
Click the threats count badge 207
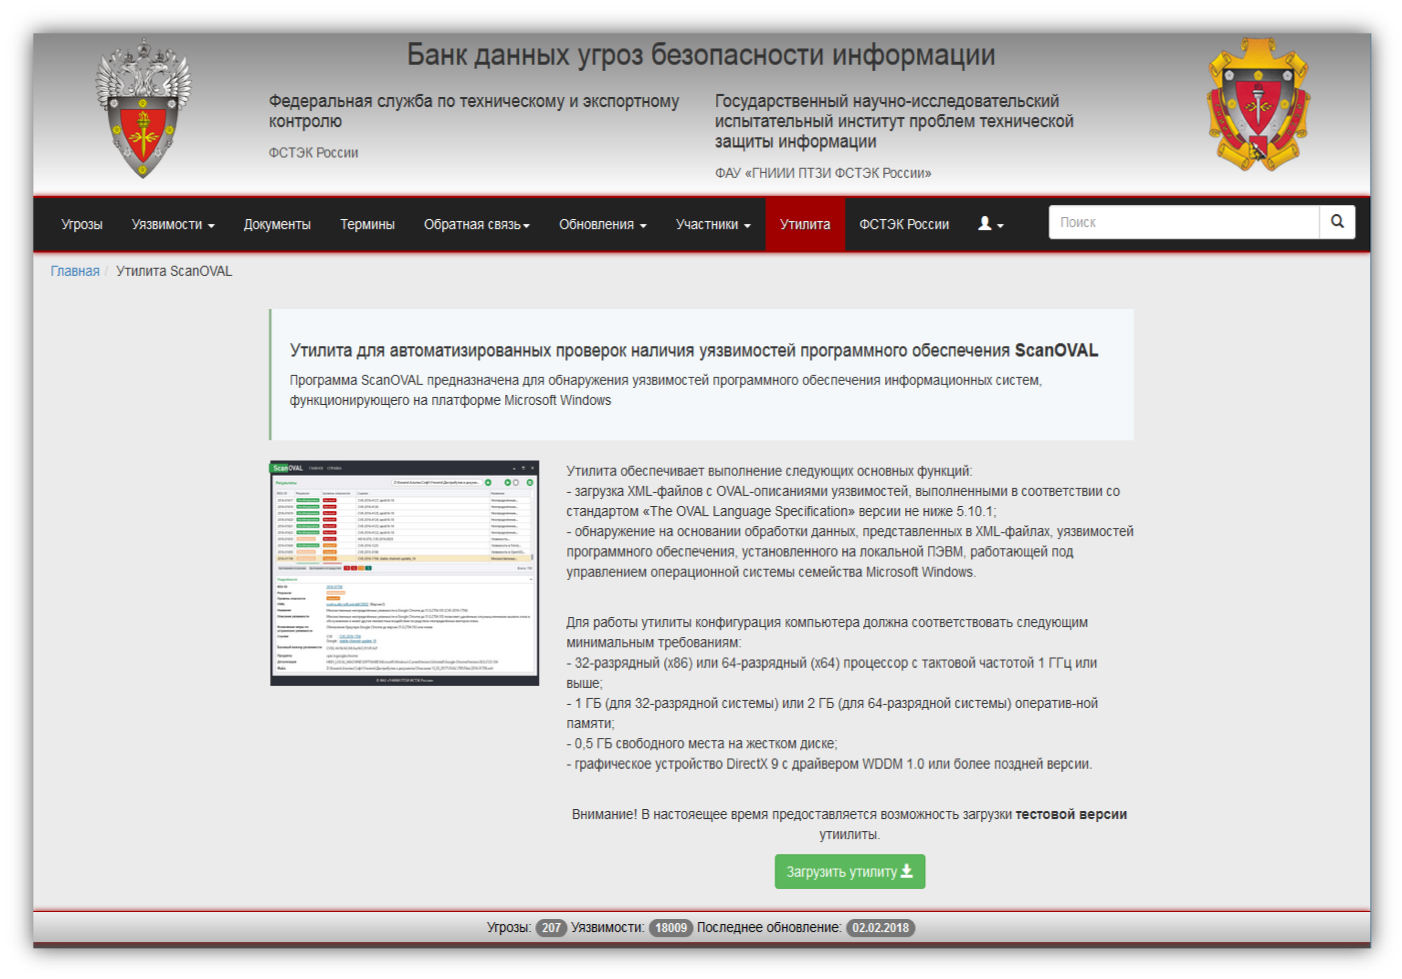(x=551, y=928)
